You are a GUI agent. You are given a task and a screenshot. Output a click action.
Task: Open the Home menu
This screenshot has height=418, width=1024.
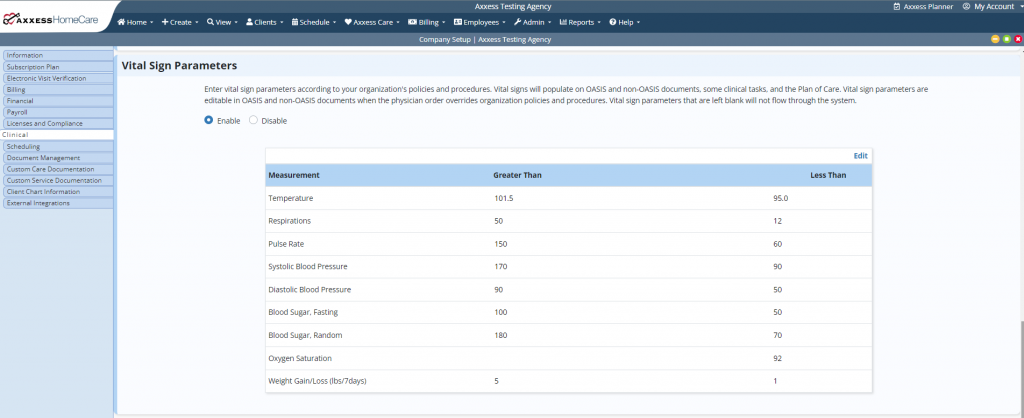pos(136,21)
